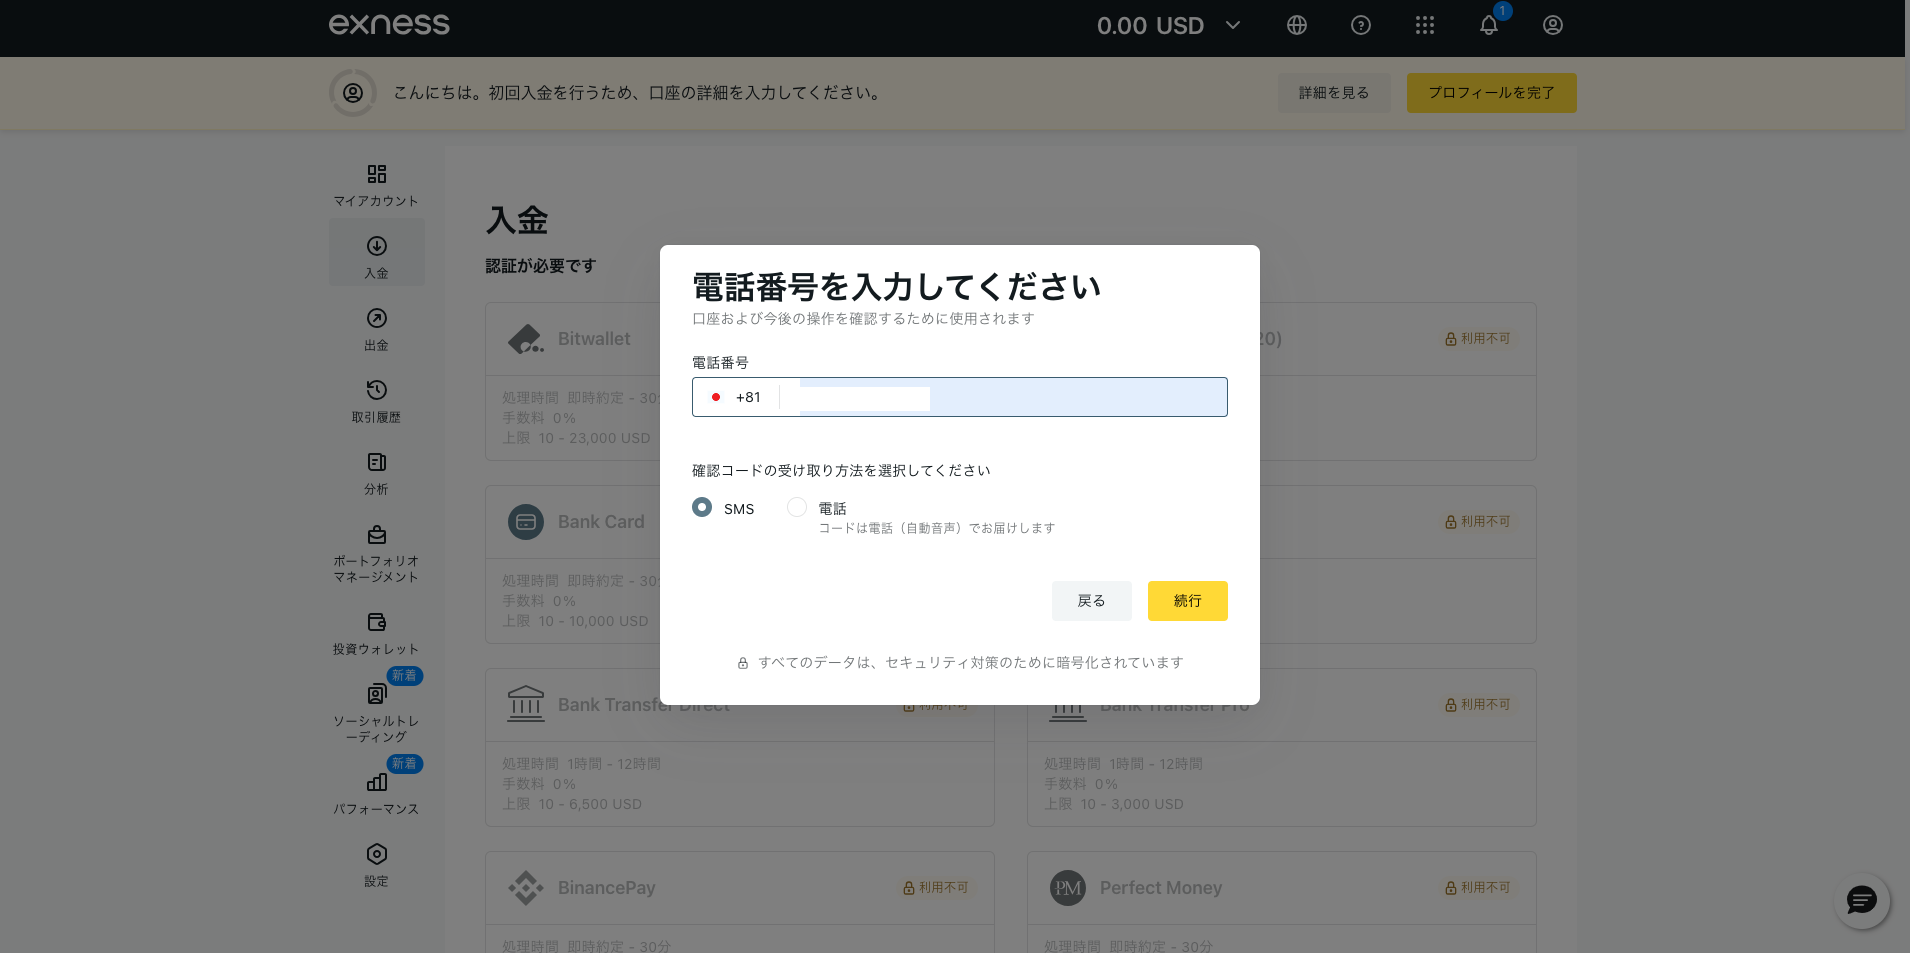1910x953 pixels.
Task: Open the +81 country code selector
Action: coord(736,397)
